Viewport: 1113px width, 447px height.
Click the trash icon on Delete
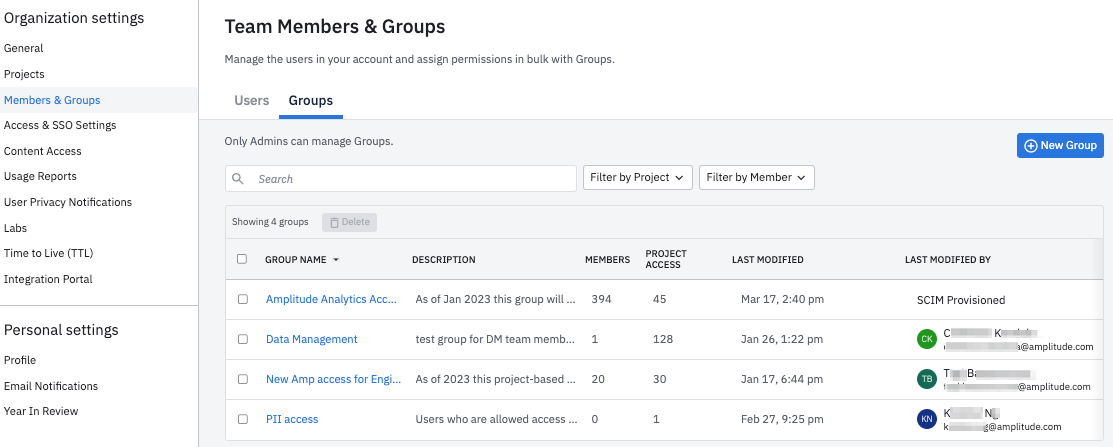tap(335, 222)
